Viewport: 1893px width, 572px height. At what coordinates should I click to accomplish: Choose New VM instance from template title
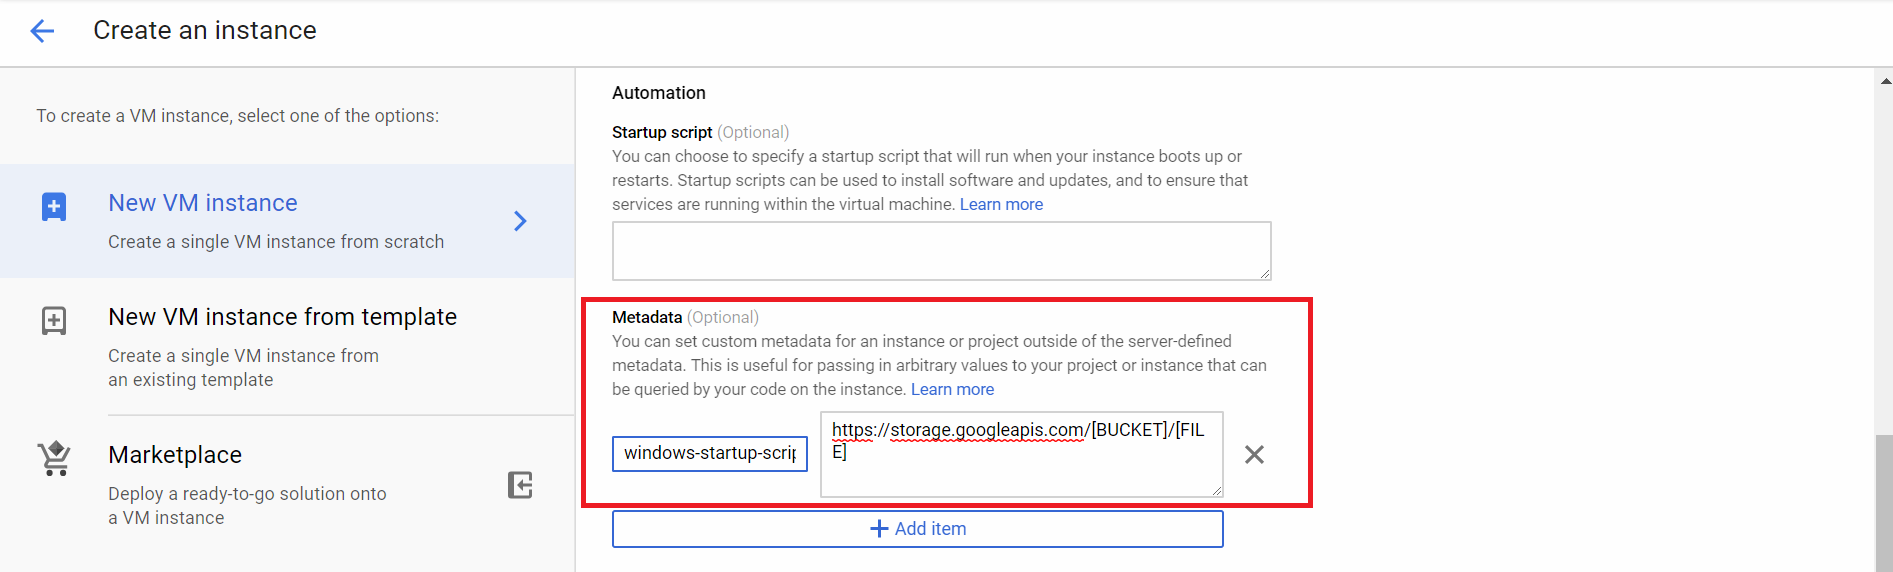point(282,317)
